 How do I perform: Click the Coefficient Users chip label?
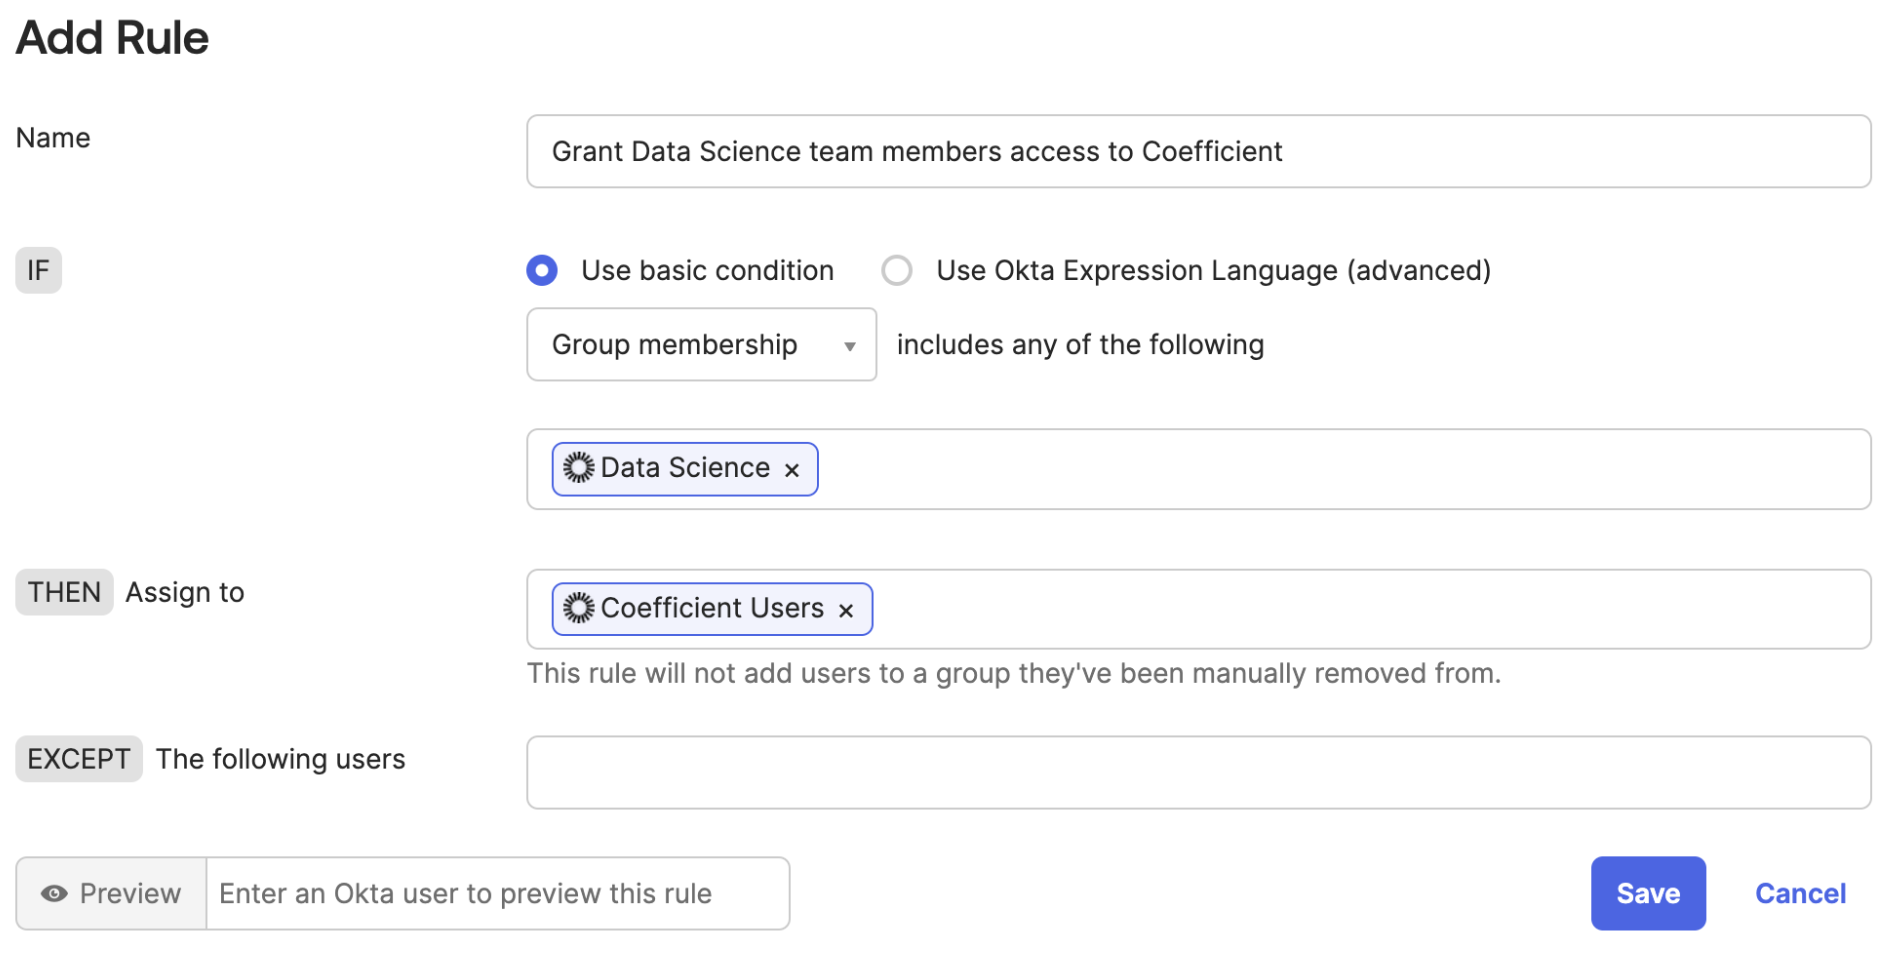[712, 608]
